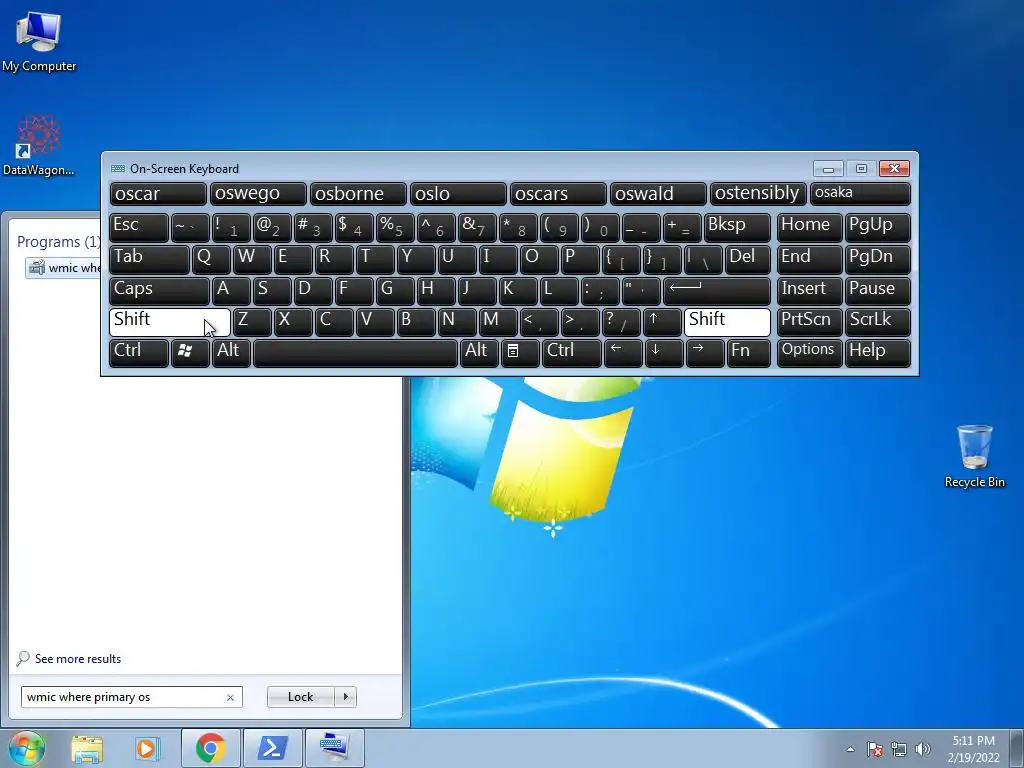The height and width of the screenshot is (768, 1024).
Task: Click the taskbar clock and date
Action: [x=973, y=749]
